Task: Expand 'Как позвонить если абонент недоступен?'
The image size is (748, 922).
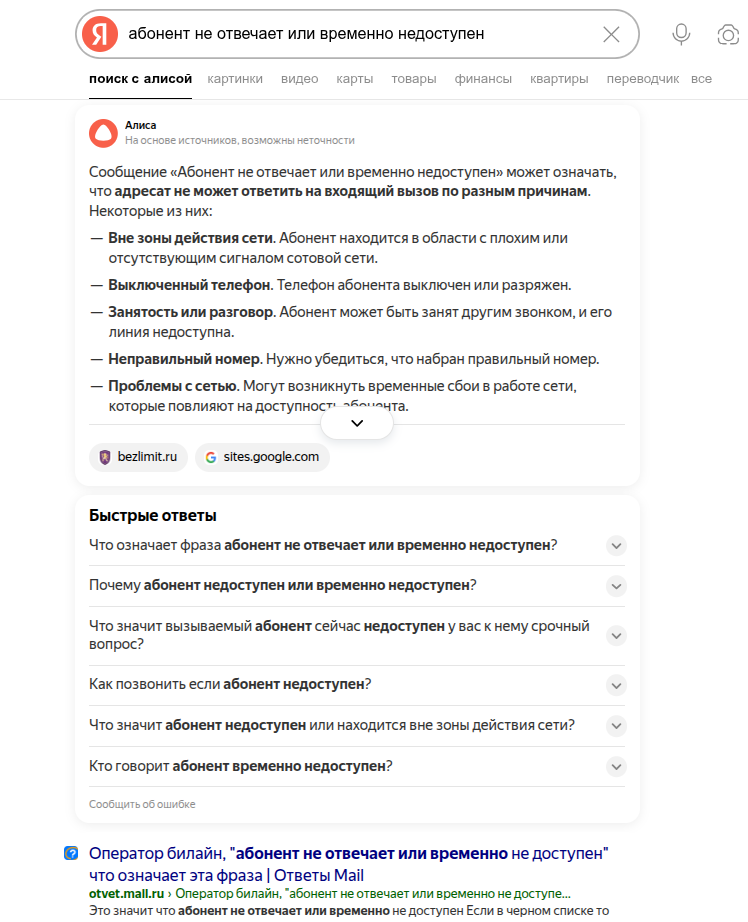Action: [x=617, y=686]
